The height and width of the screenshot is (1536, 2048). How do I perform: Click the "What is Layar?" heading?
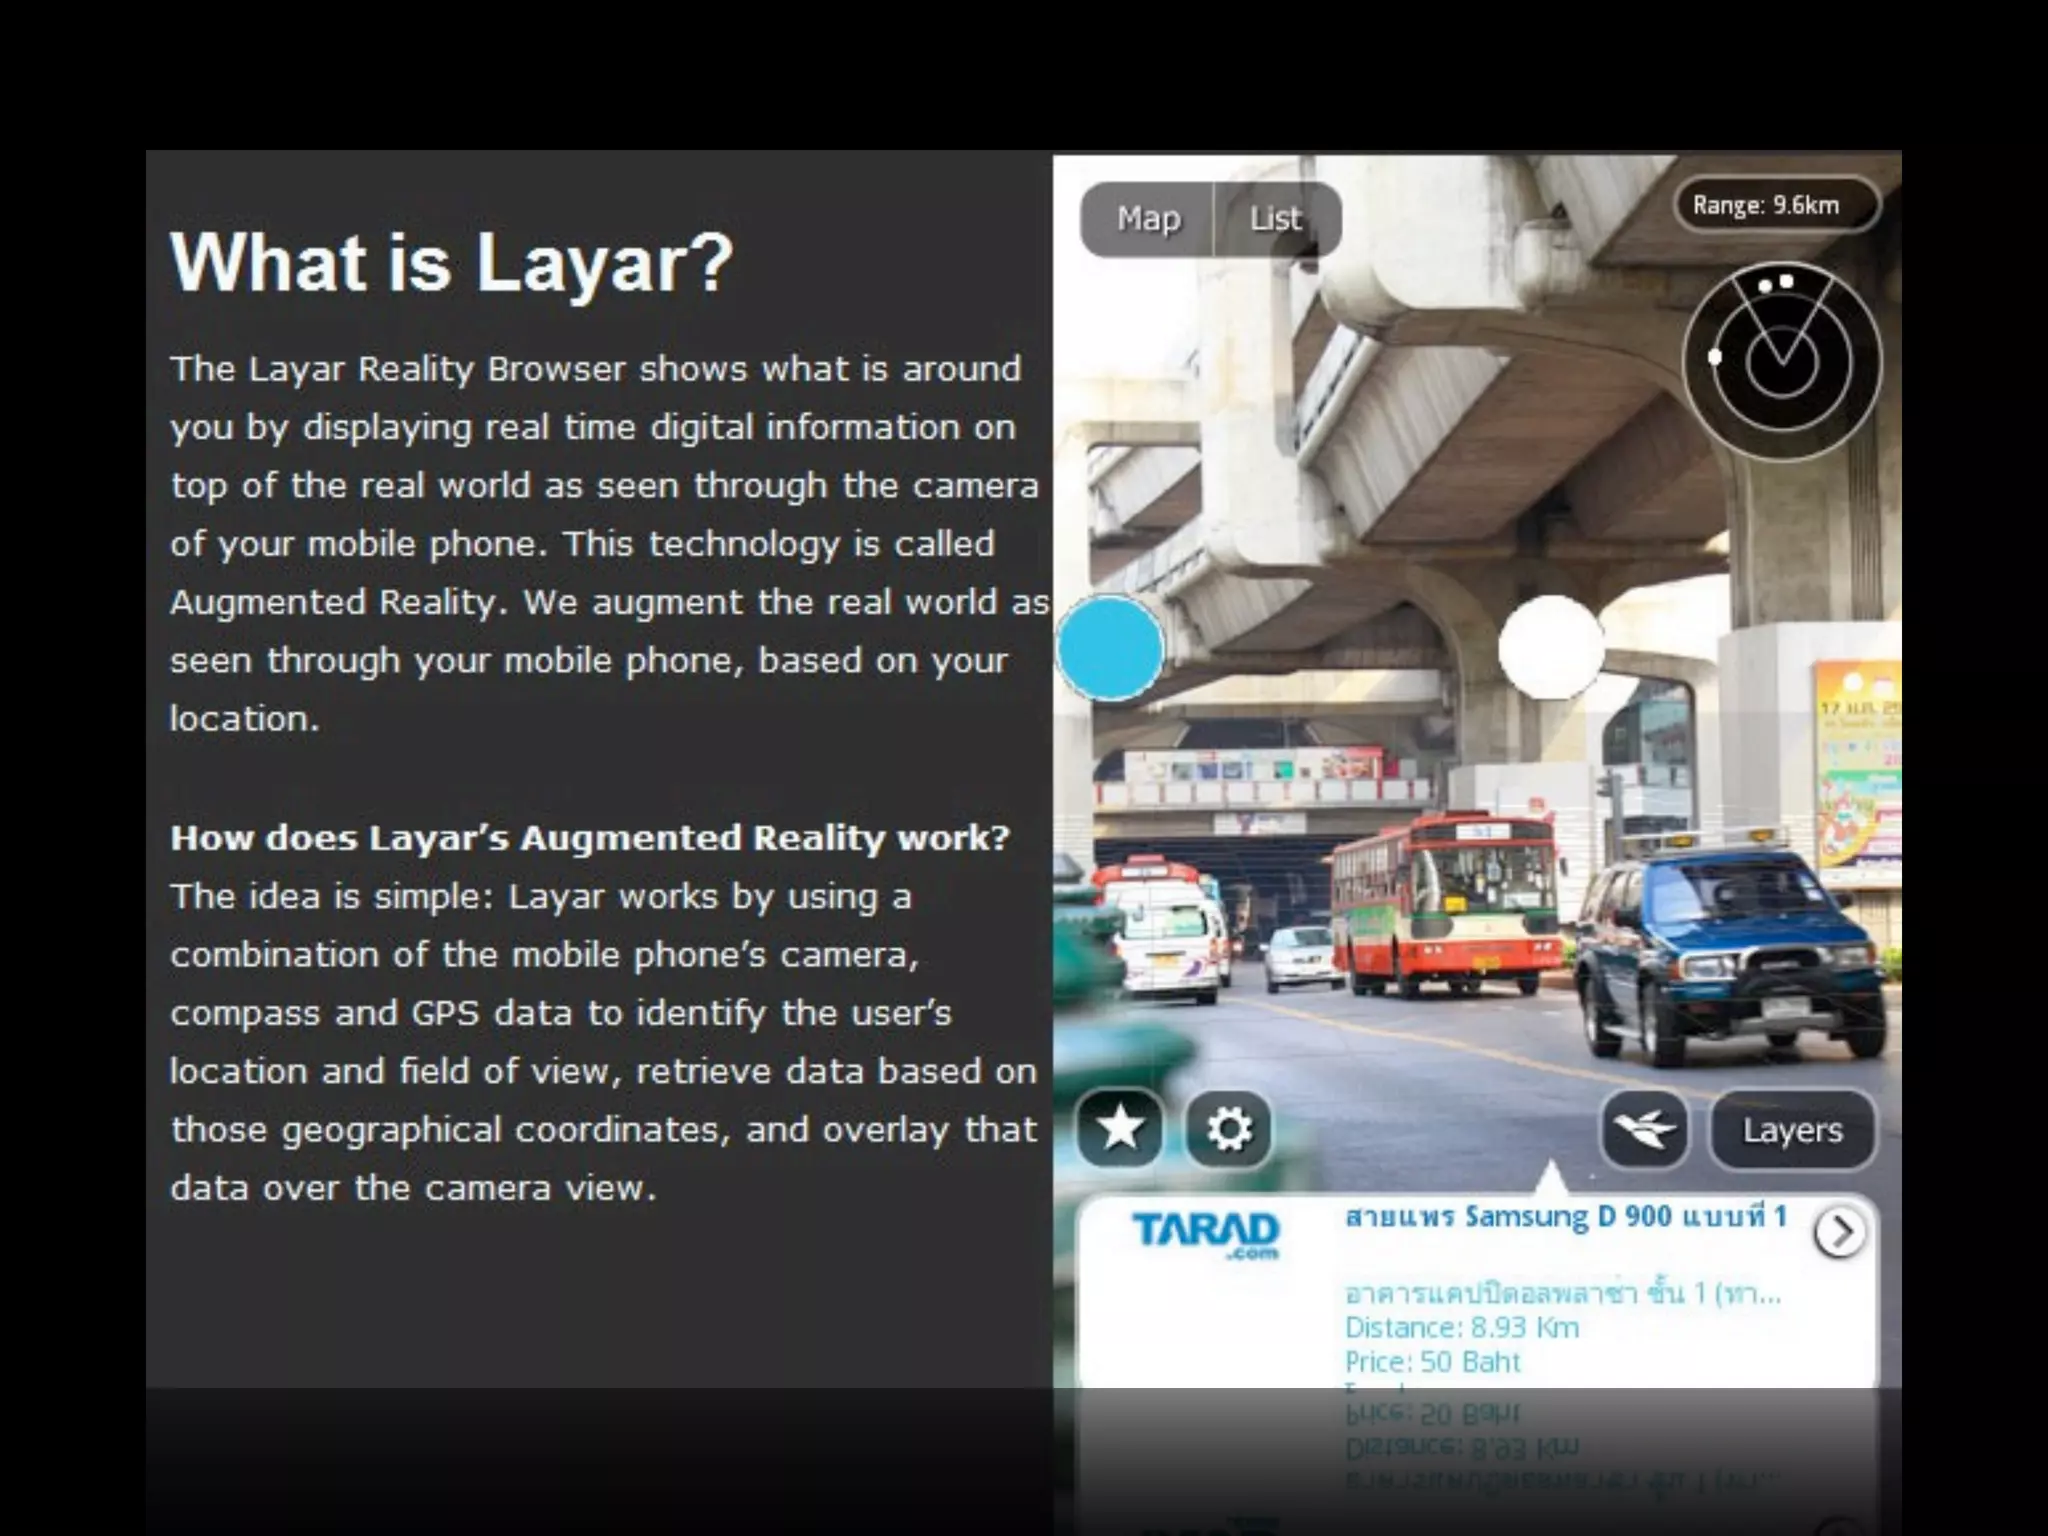[452, 262]
